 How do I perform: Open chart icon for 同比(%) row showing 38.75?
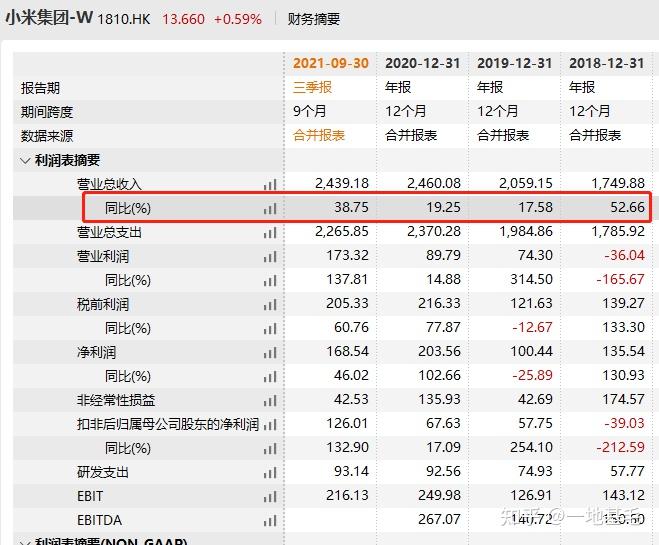pos(270,208)
